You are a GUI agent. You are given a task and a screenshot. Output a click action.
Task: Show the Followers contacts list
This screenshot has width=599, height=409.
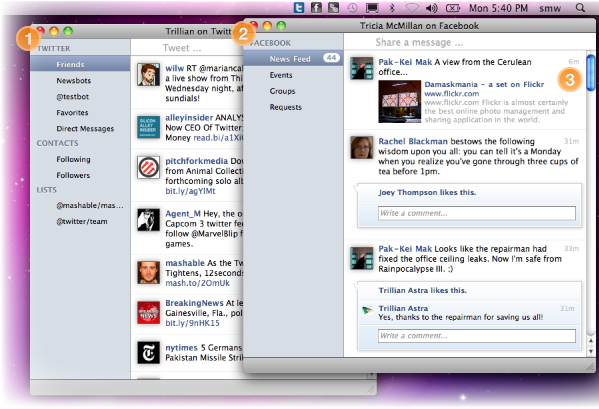pos(80,175)
